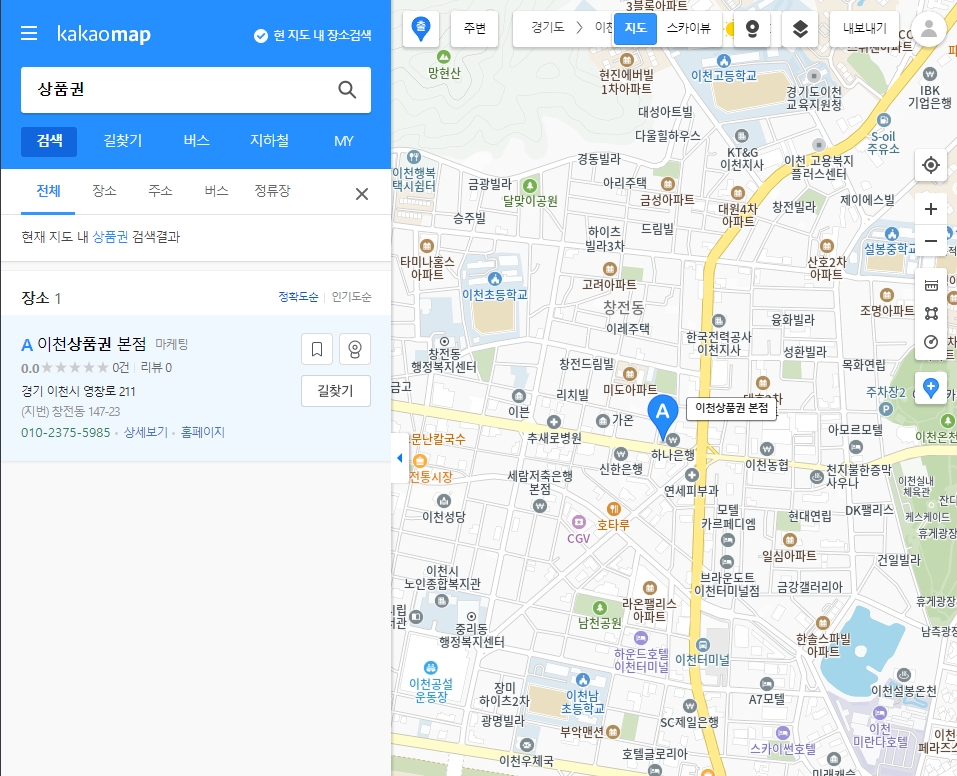This screenshot has height=776, width=957.
Task: Click the 리뷰 0 review count
Action: (x=156, y=368)
